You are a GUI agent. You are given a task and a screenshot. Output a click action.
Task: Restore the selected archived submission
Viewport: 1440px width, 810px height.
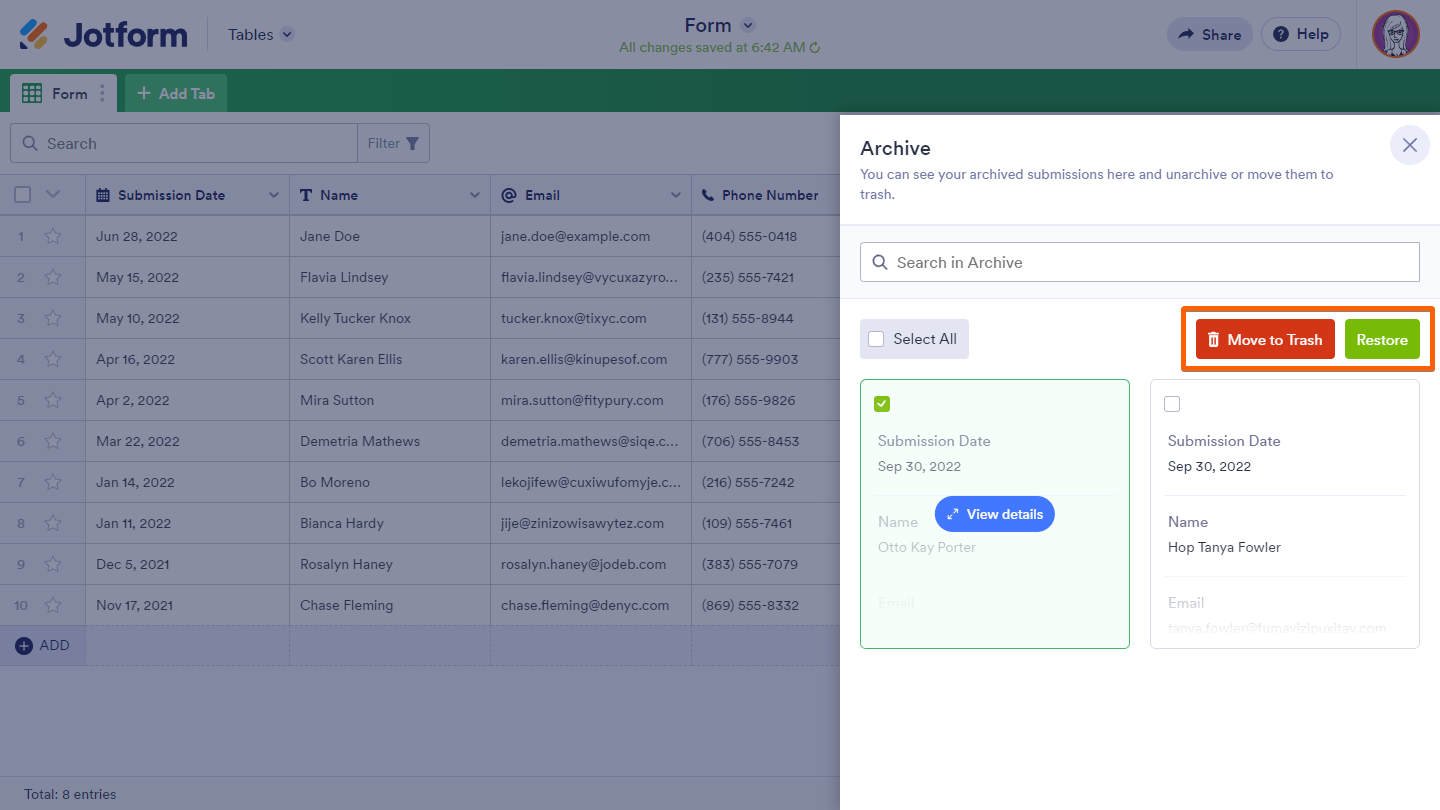[x=1382, y=340]
